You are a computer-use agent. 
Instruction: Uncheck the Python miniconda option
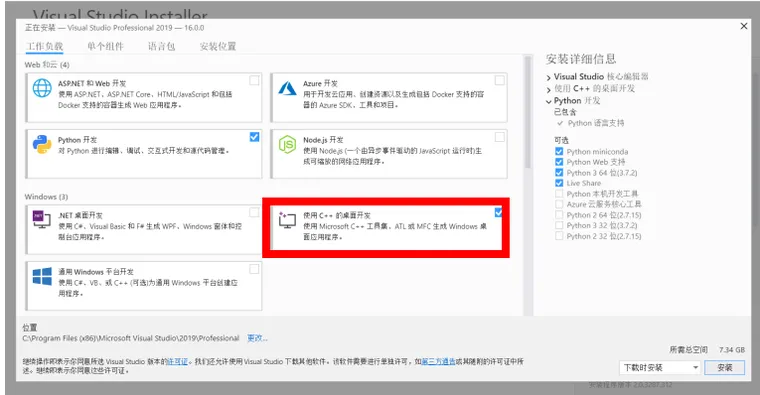tap(559, 151)
